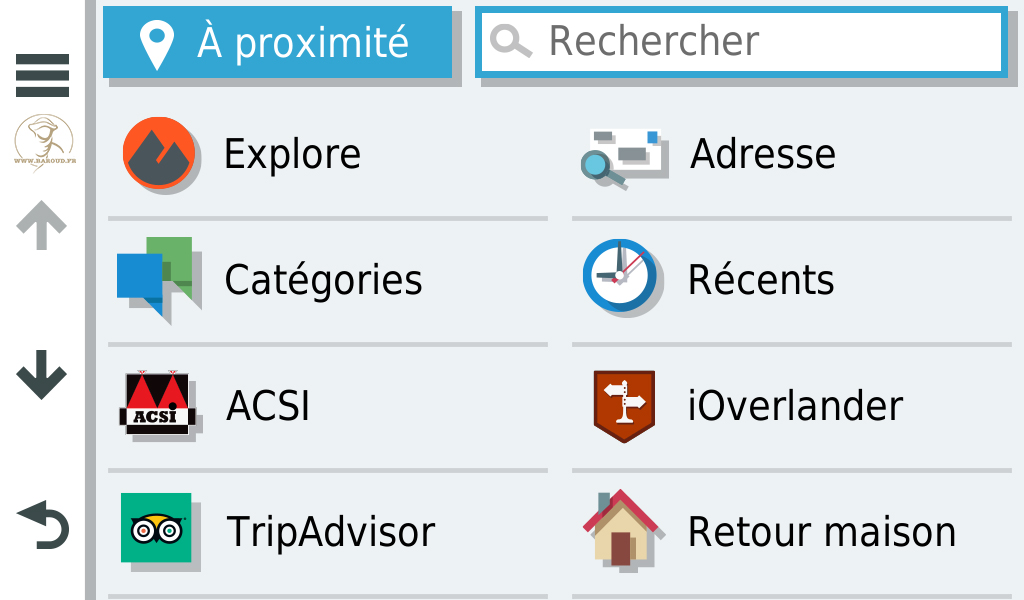Screen dimensions: 1024x600
Task: Go back with the return arrow
Action: pyautogui.click(x=43, y=524)
